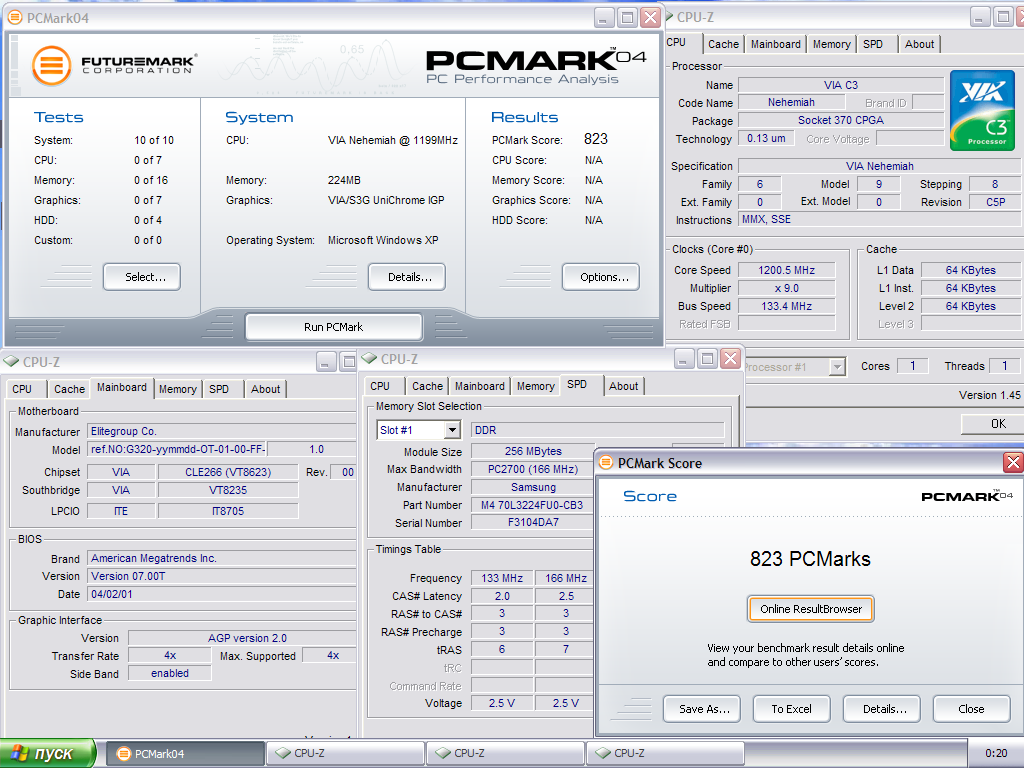1024x768 pixels.
Task: Click Module Size 256 MBytes value
Action: coord(532,451)
